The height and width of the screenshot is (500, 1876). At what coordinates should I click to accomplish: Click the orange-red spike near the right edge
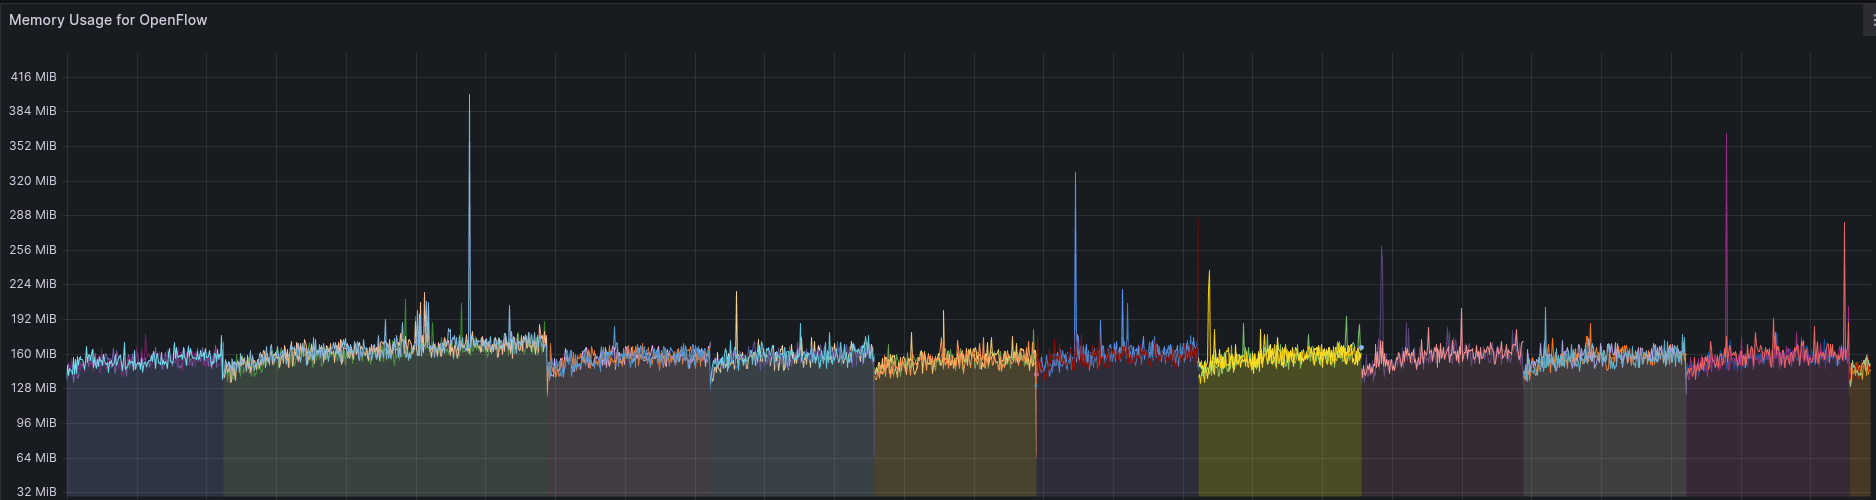[x=1844, y=228]
